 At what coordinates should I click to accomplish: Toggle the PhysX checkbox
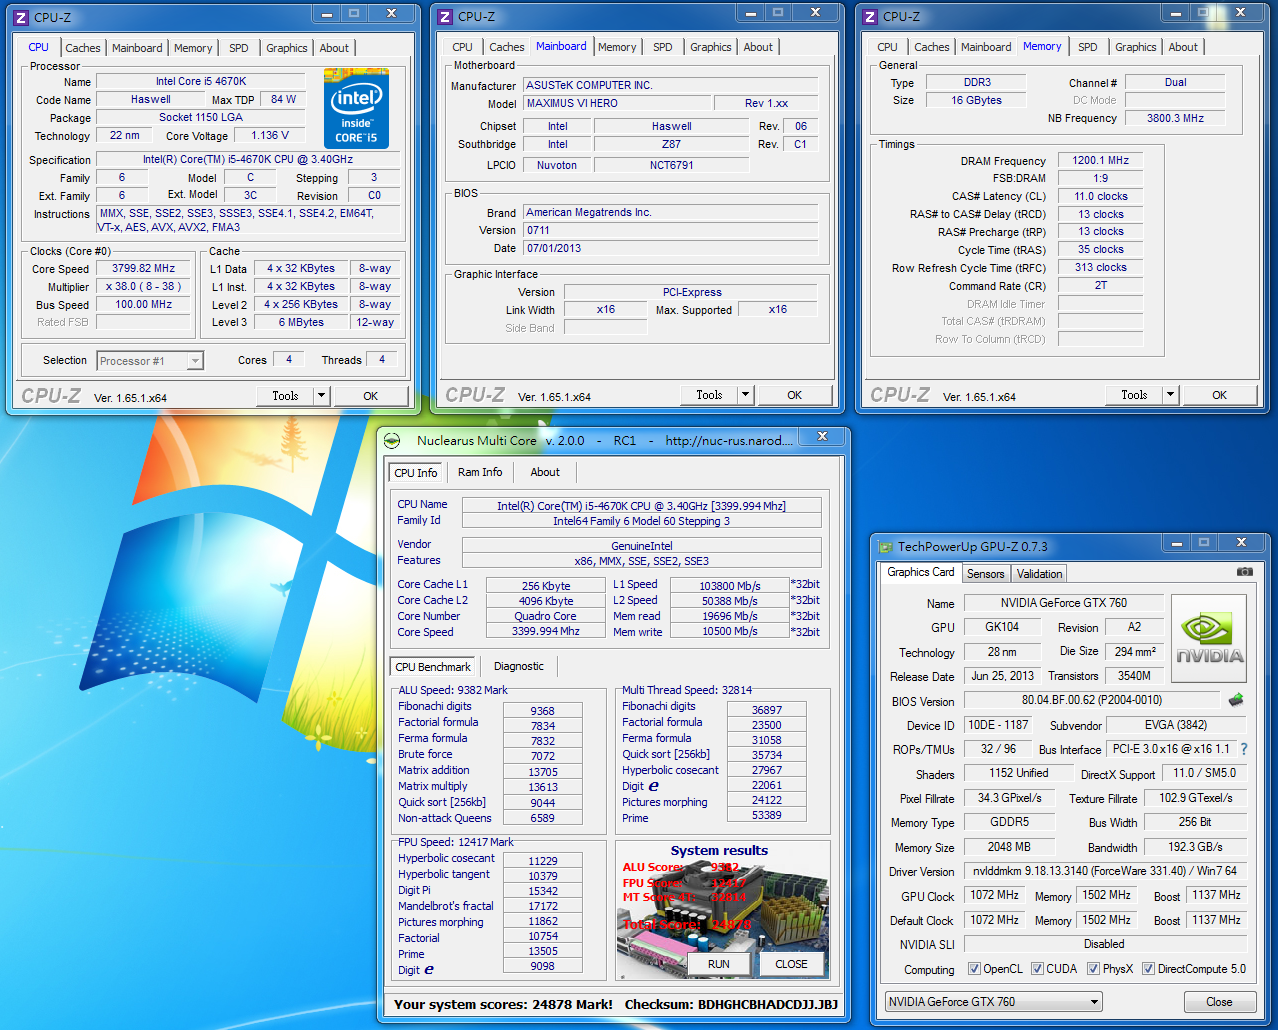pos(1093,969)
